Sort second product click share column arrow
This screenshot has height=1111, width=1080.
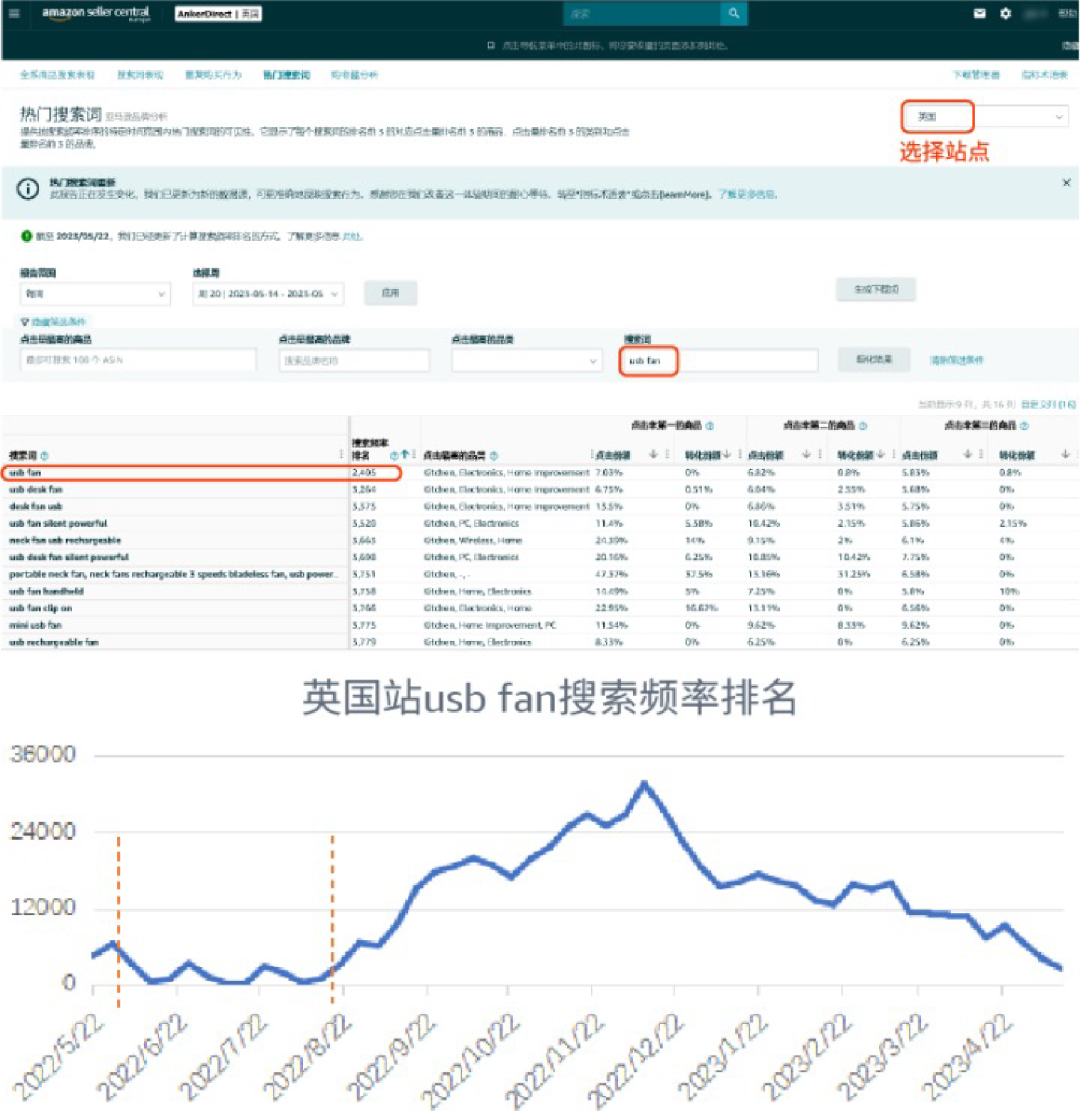click(x=806, y=454)
